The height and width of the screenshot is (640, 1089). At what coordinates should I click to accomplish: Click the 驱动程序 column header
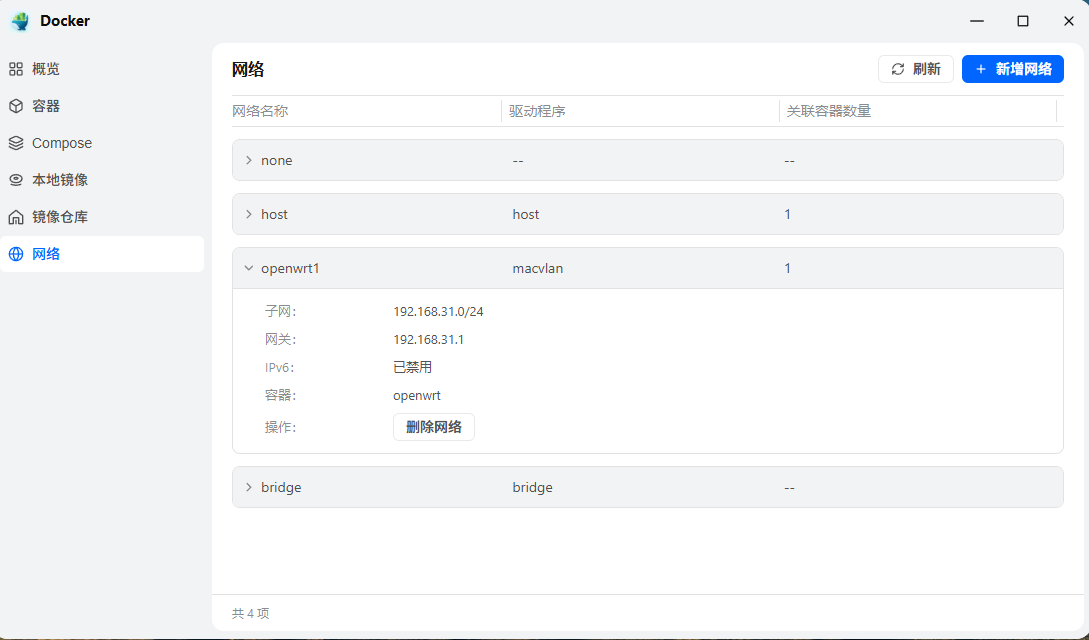pyautogui.click(x=537, y=111)
